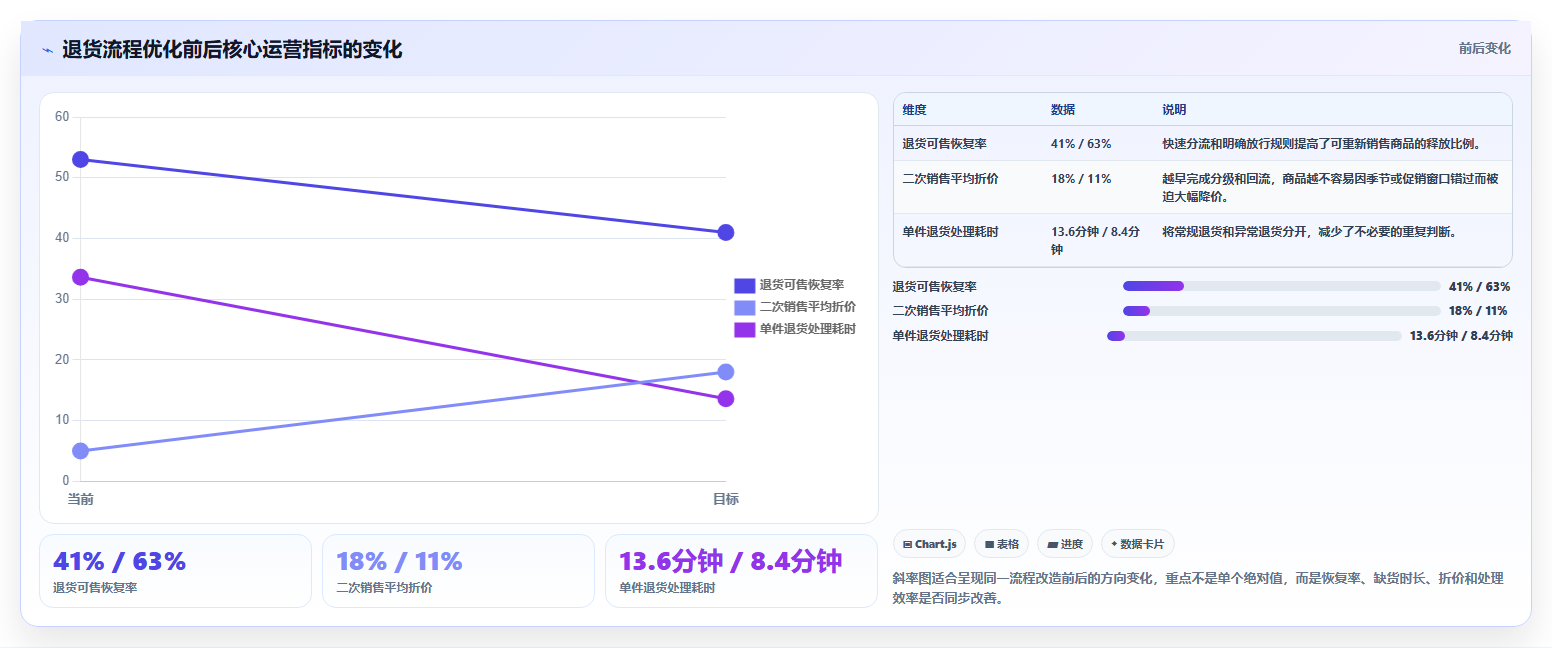Viewport: 1552px width, 648px height.
Task: Click the 越早完成分级和回流 description cell
Action: [1331, 187]
